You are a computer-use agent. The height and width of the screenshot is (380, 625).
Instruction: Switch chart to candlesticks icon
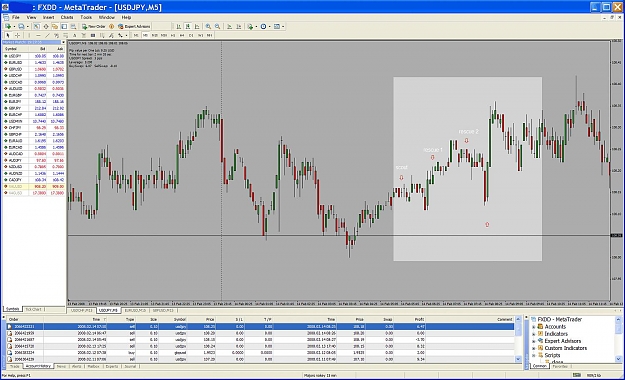[x=188, y=26]
